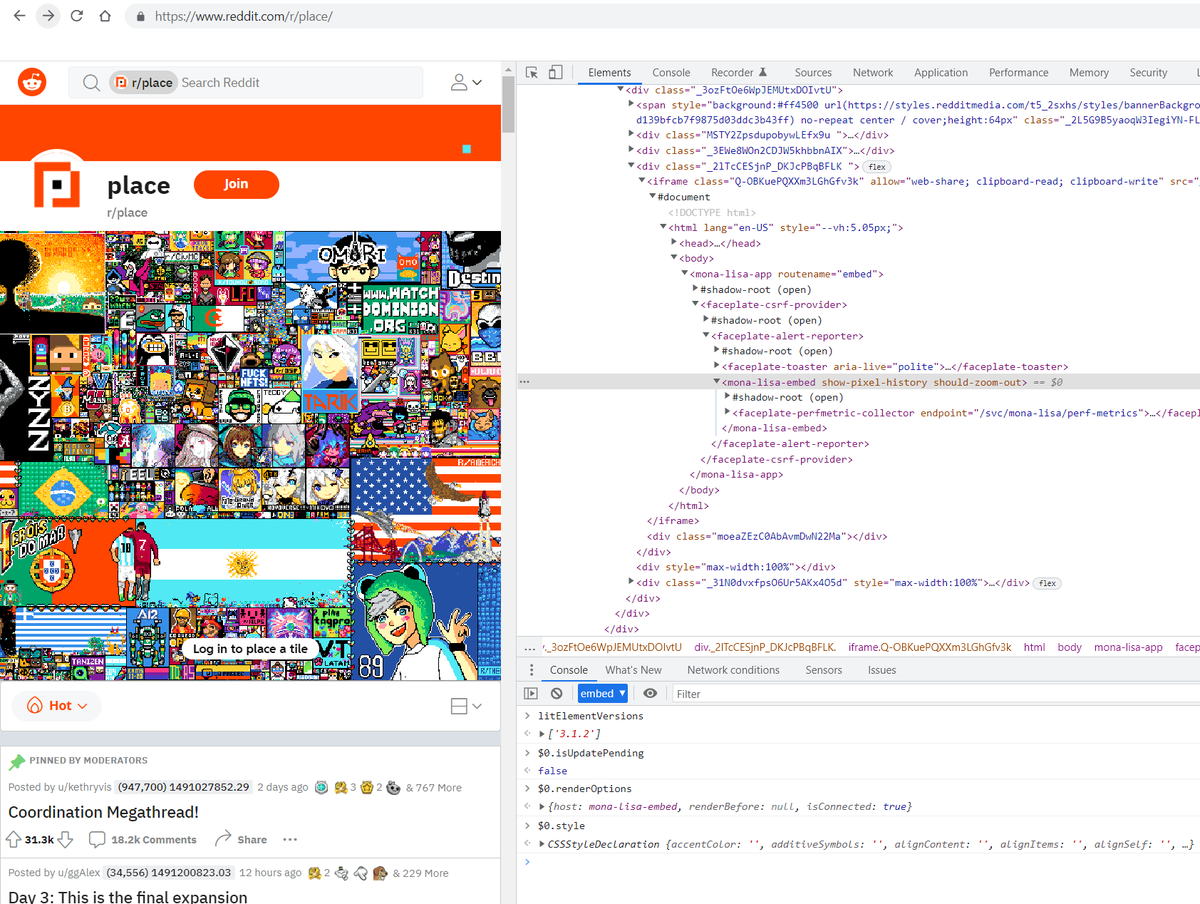Toggle the device toolbar in DevTools
Screen dimensions: 1200x904
(556, 72)
